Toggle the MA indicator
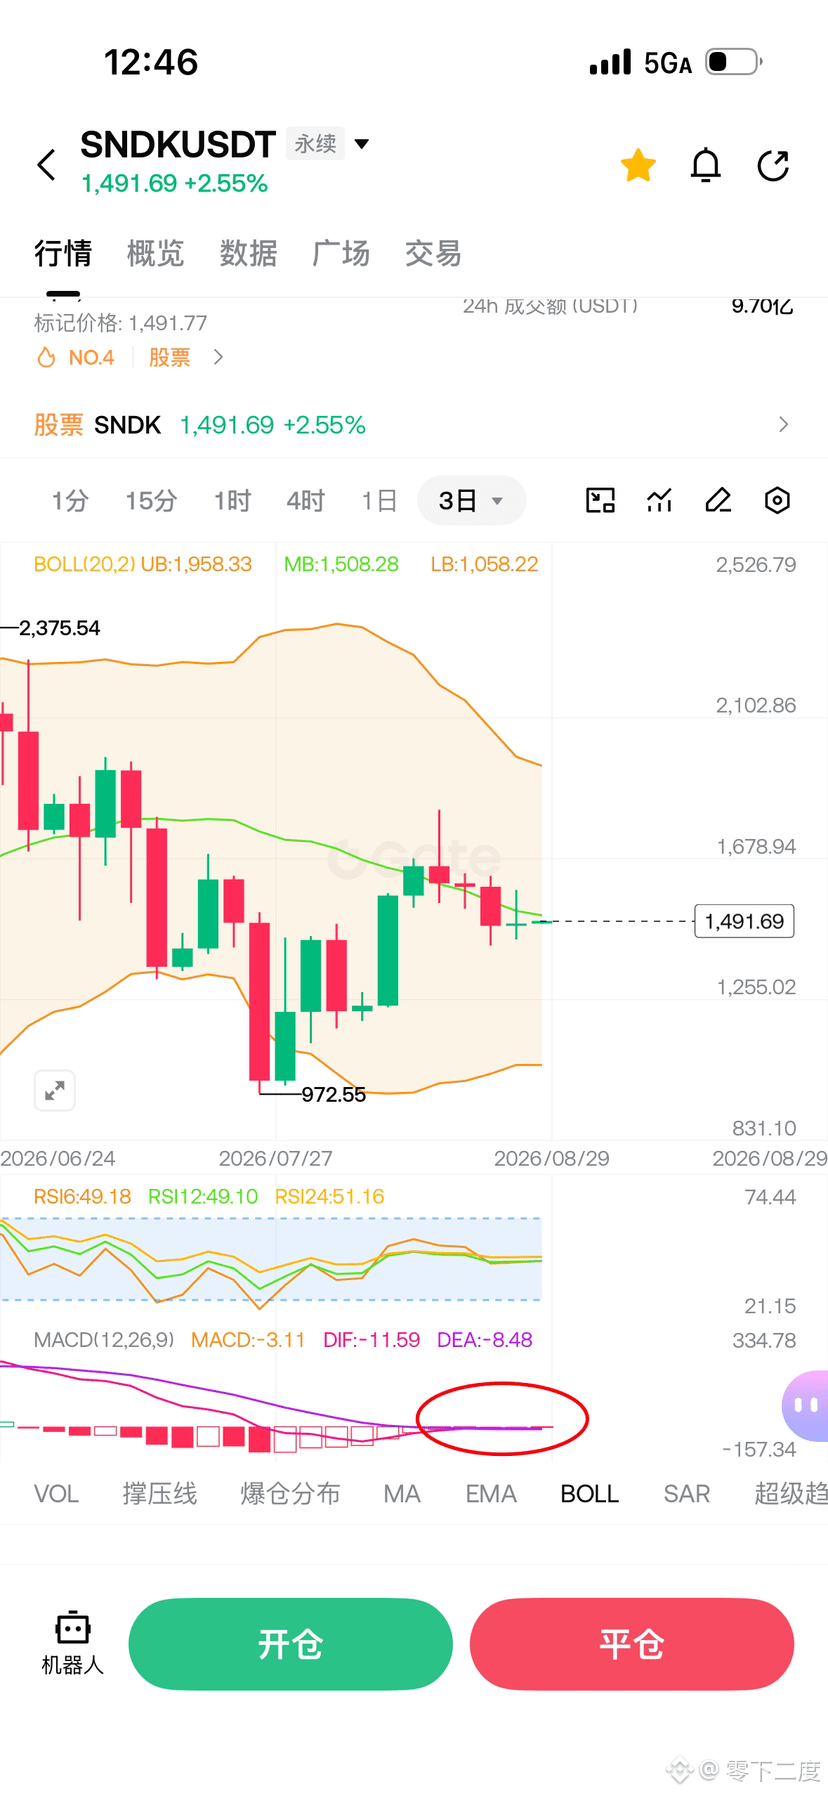 (402, 1494)
